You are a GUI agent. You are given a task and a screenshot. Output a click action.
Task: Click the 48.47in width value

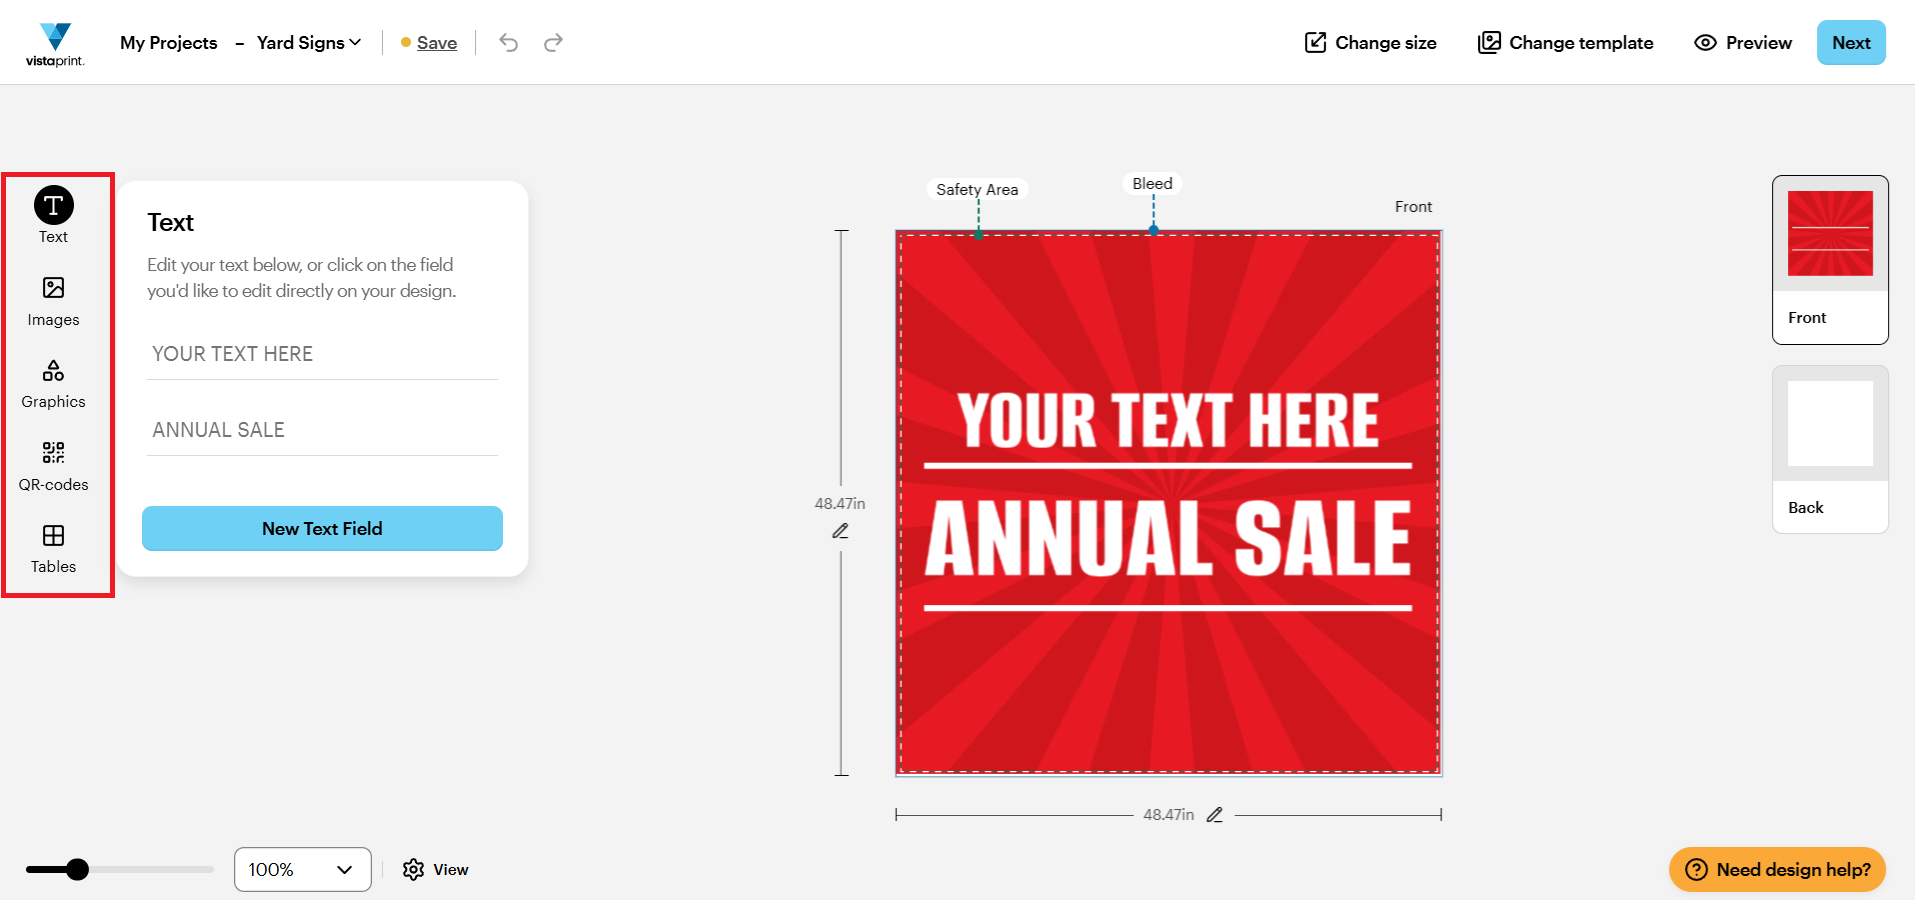click(x=1169, y=815)
